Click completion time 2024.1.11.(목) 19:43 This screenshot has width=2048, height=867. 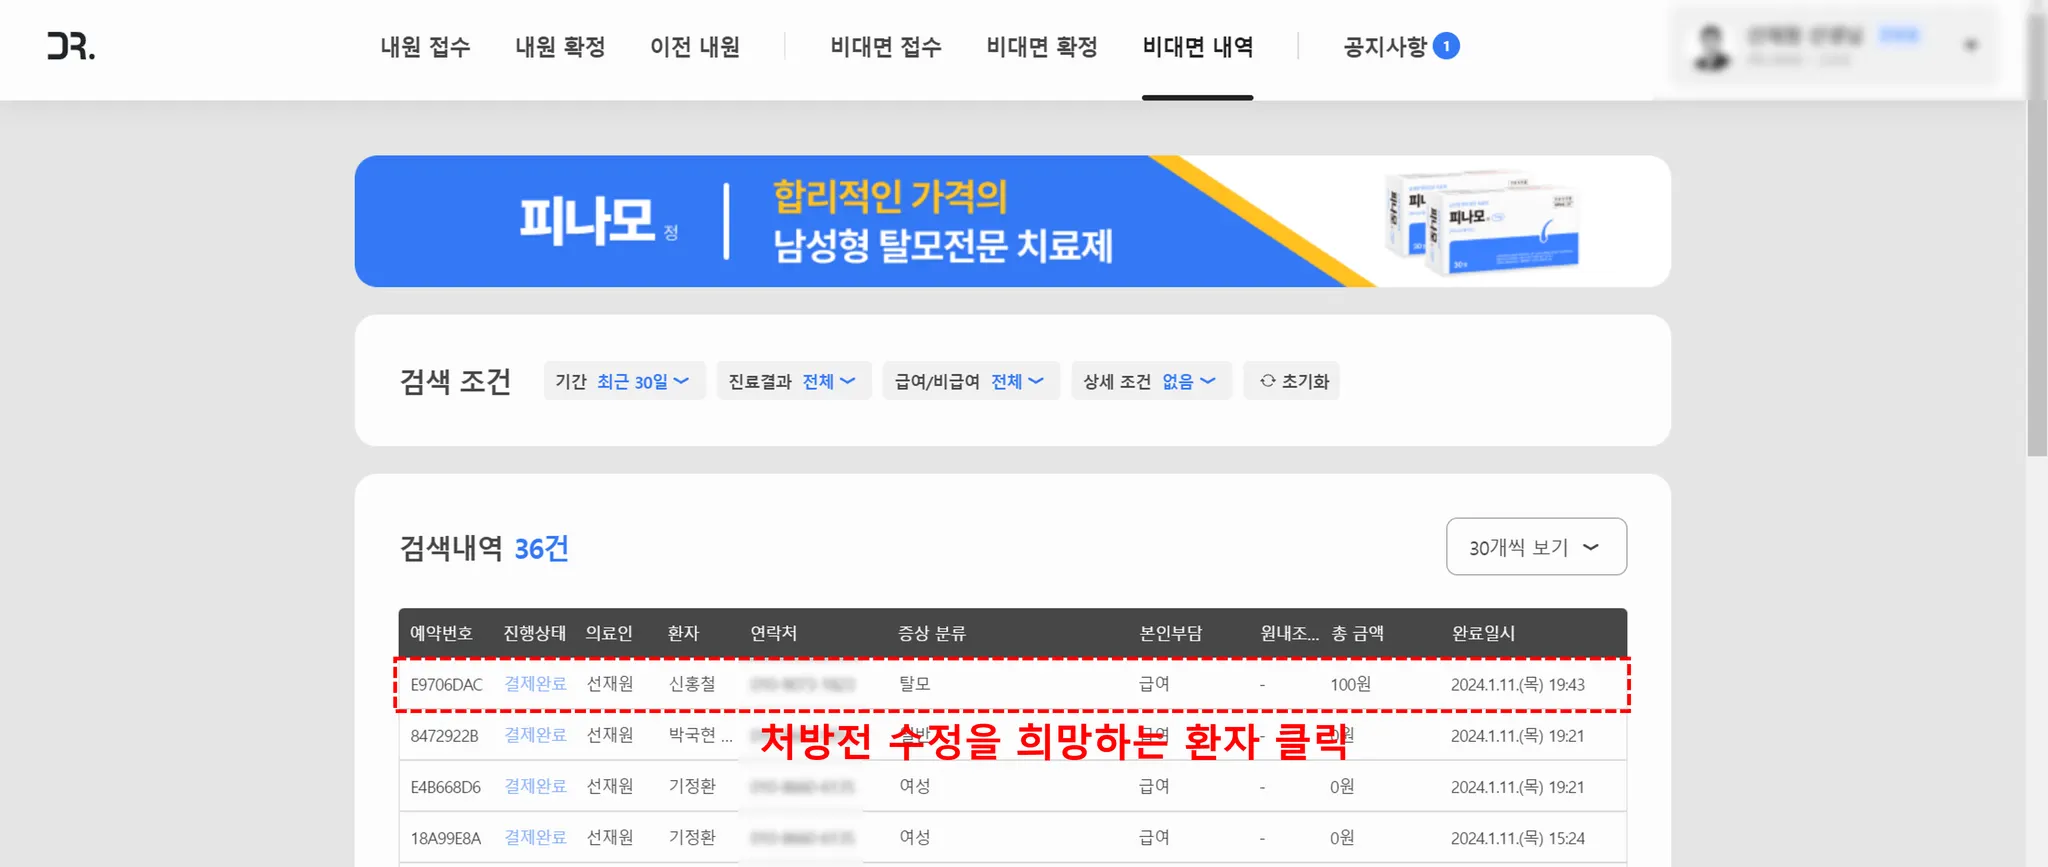coord(1517,685)
